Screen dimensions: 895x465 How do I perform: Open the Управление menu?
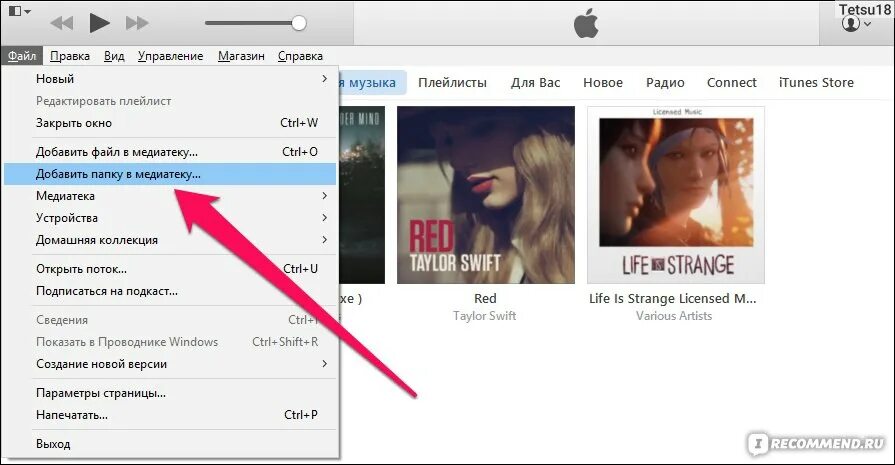171,56
